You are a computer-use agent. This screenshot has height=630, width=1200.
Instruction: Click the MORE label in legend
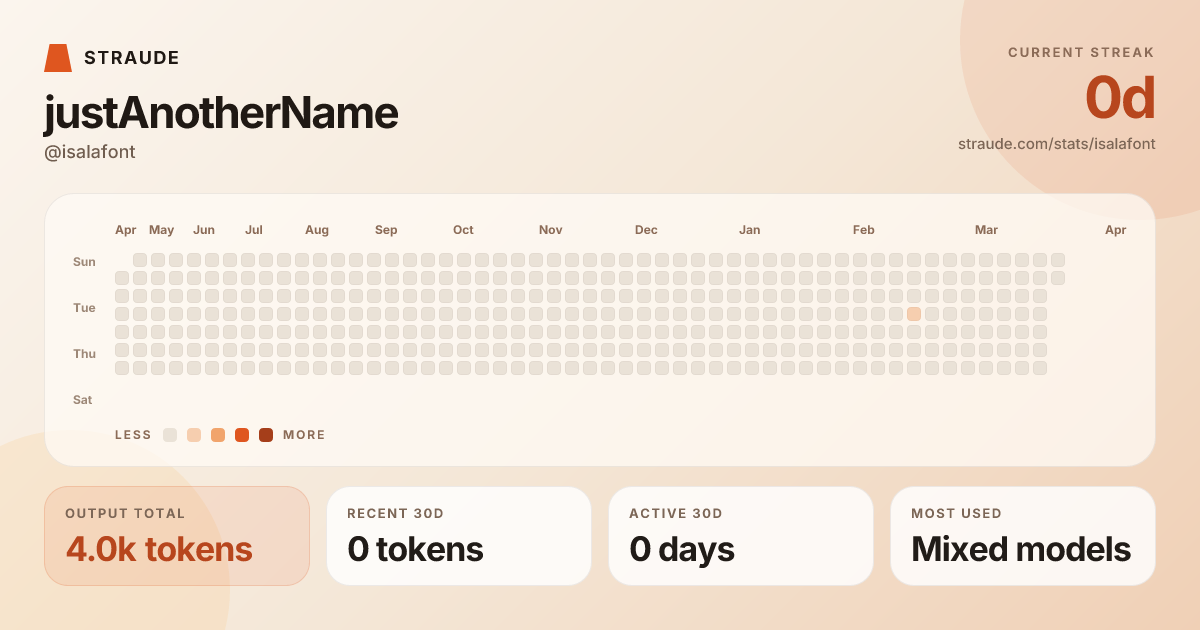click(304, 435)
